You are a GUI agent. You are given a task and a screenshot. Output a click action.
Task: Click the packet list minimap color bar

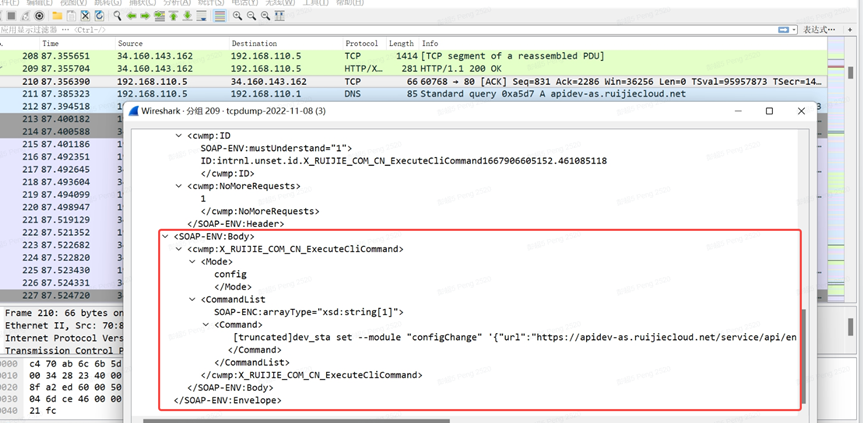835,171
